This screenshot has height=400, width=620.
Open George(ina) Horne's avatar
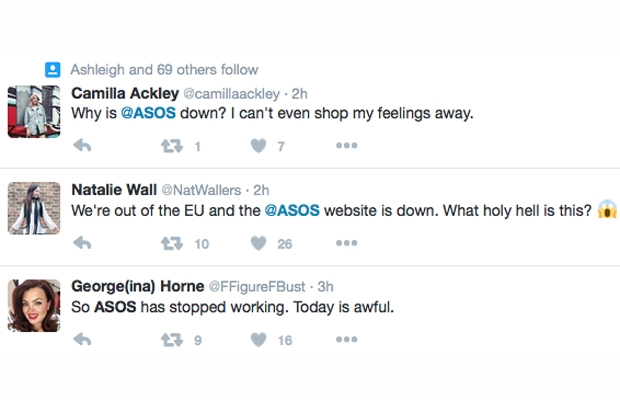click(x=34, y=306)
